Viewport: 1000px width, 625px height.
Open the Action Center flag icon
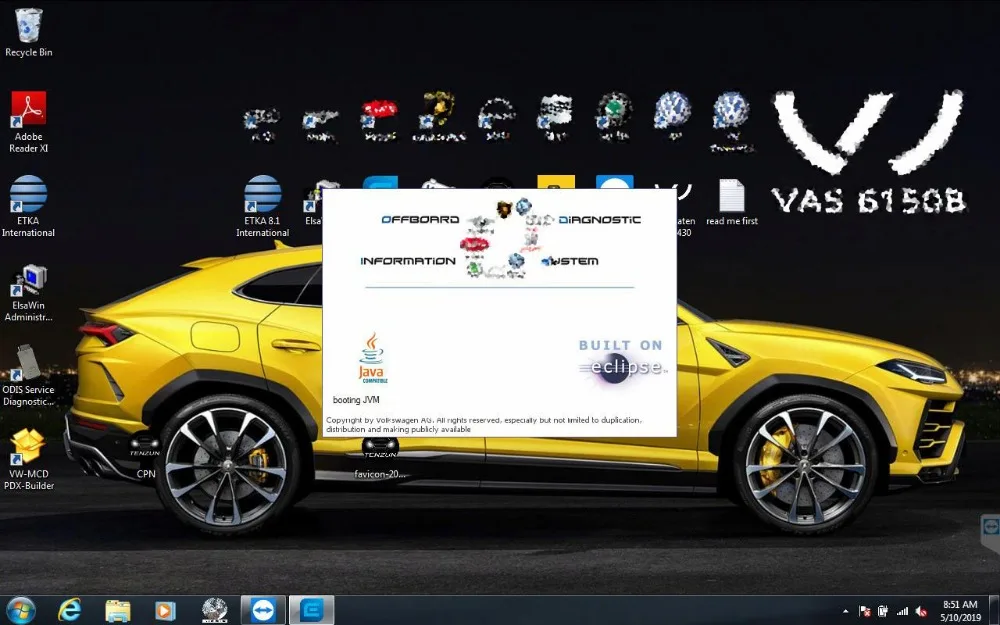(x=865, y=612)
